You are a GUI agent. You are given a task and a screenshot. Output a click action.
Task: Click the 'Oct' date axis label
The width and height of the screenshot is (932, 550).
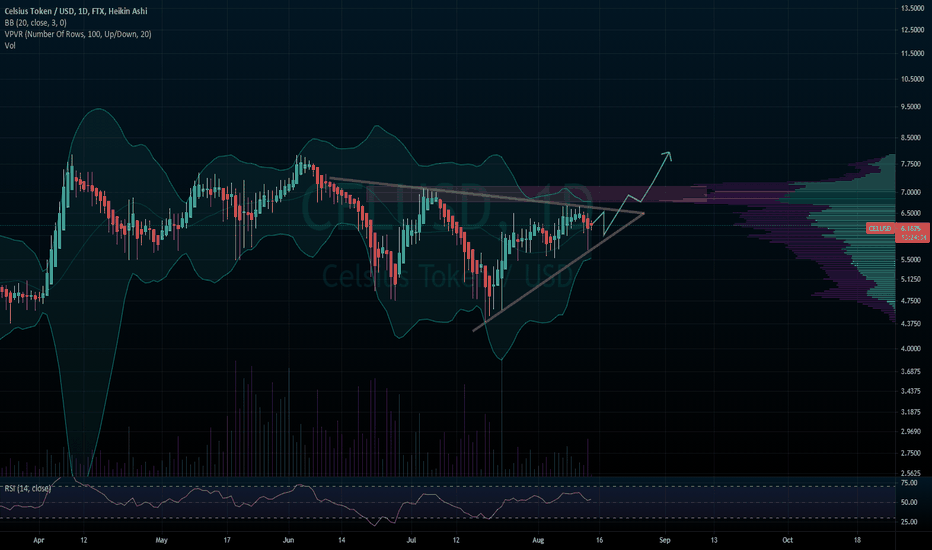coord(788,540)
